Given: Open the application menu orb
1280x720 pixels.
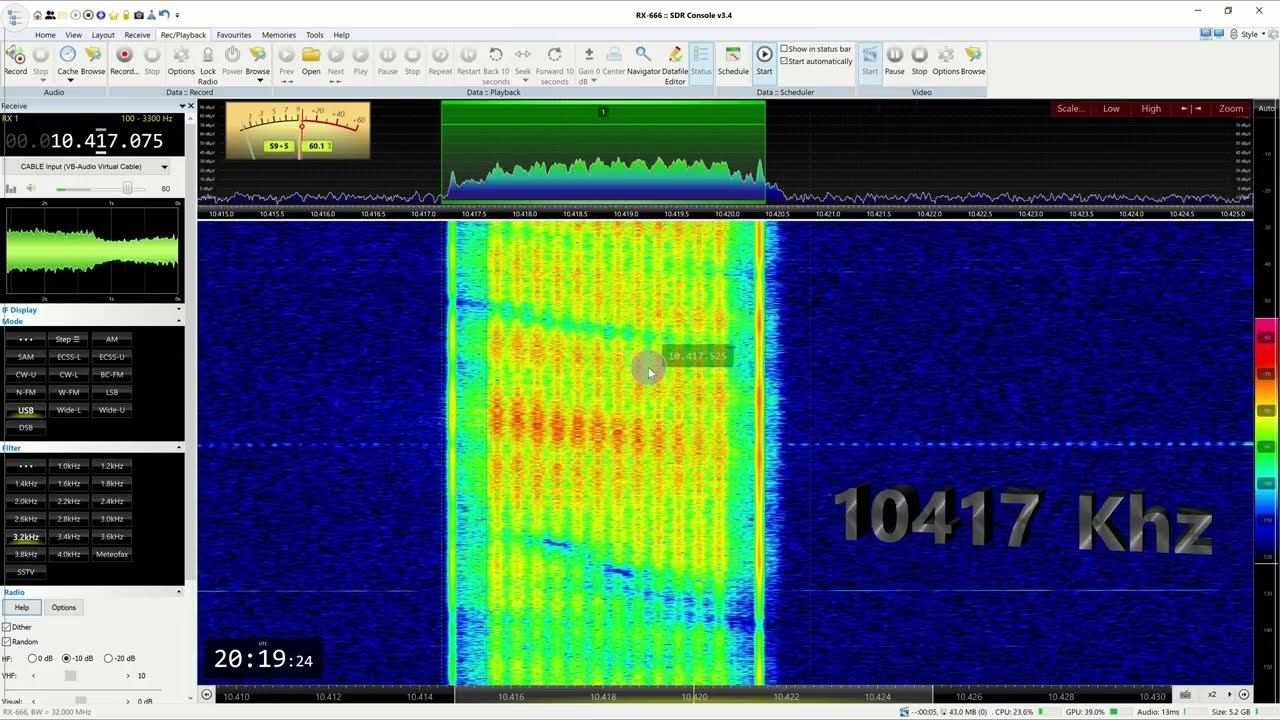Looking at the screenshot, I should 14,15.
